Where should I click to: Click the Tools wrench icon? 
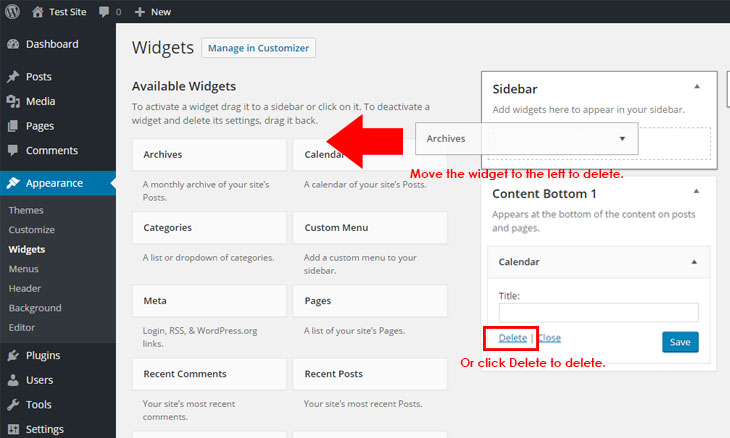coord(14,404)
